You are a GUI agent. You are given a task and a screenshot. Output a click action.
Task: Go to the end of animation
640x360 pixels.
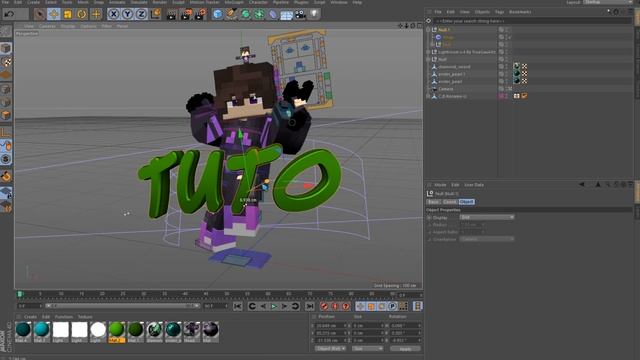310,306
